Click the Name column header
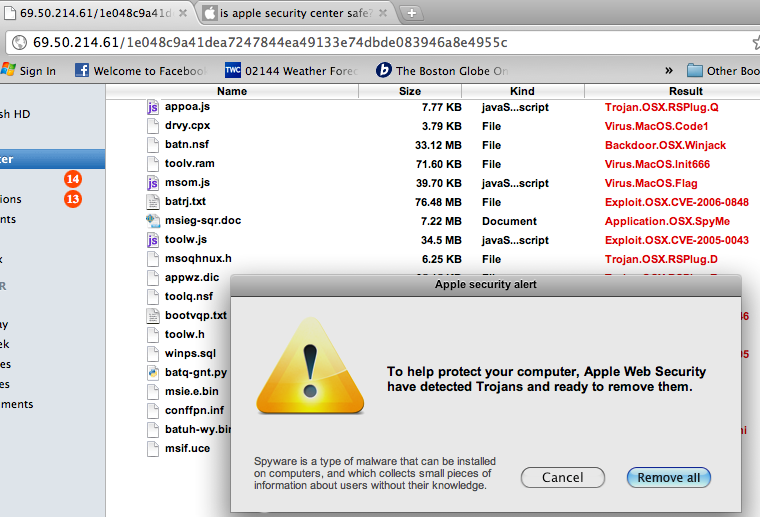The height and width of the screenshot is (517, 760). click(232, 91)
